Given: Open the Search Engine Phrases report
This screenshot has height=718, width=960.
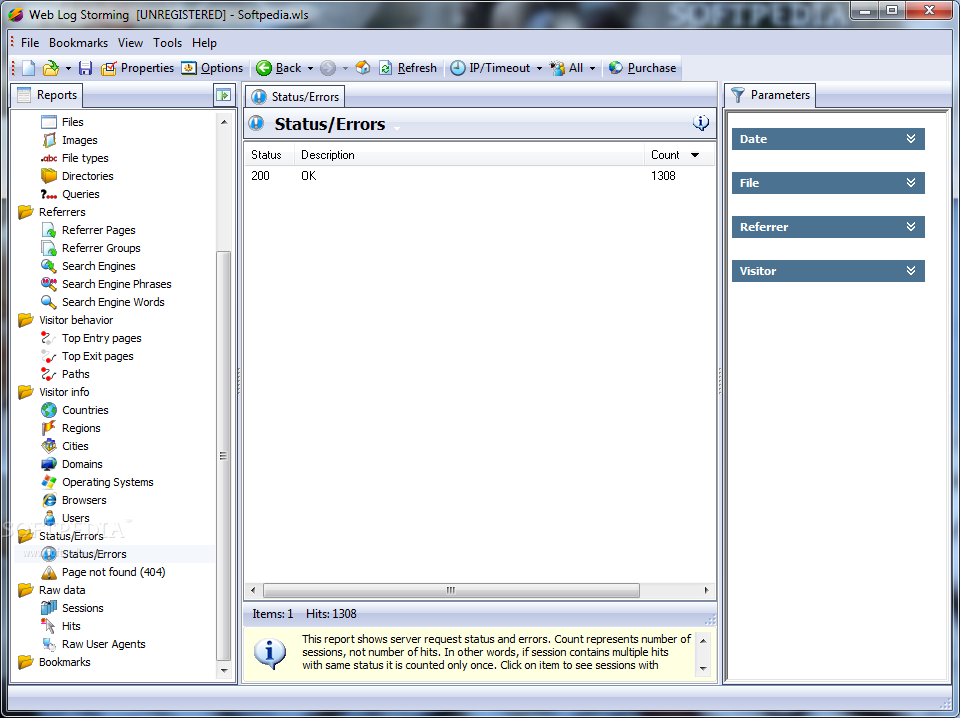Looking at the screenshot, I should (x=116, y=284).
